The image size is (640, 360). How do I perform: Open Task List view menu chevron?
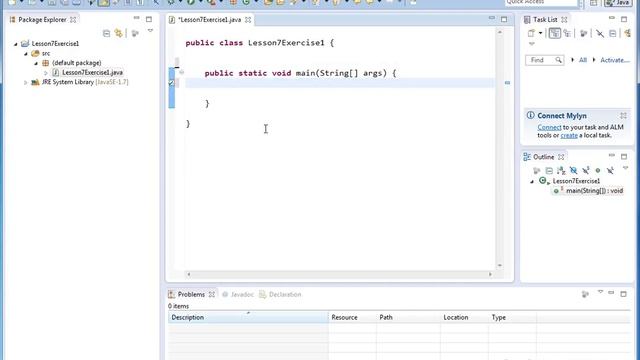click(x=531, y=44)
